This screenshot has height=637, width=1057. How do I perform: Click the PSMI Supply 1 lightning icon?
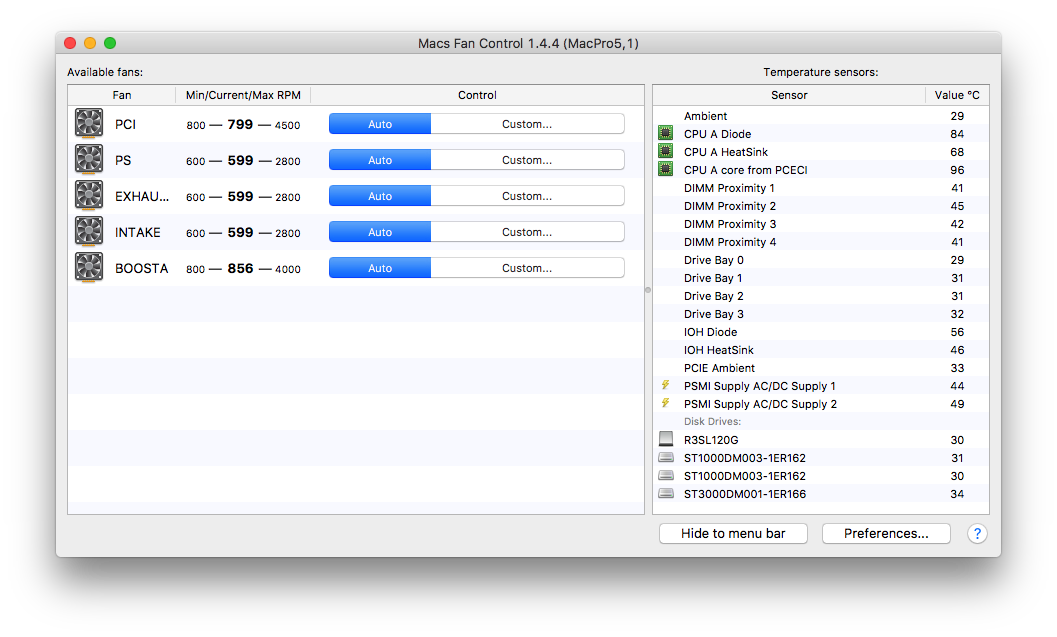tap(665, 385)
